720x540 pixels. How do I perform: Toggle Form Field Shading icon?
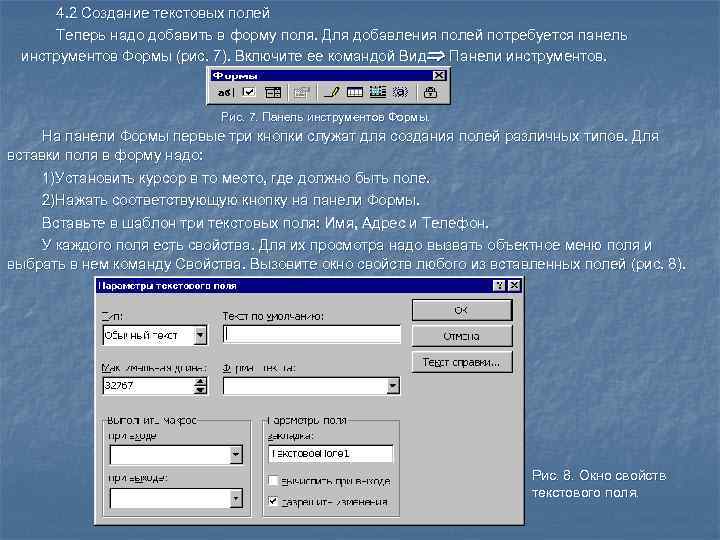coord(400,92)
